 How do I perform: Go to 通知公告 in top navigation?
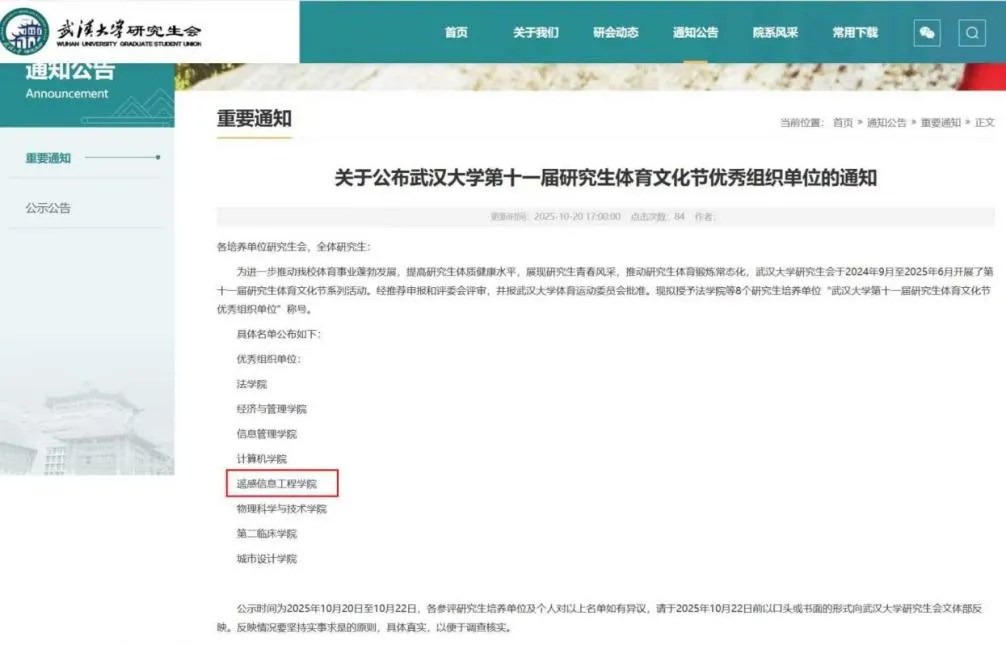(x=695, y=33)
